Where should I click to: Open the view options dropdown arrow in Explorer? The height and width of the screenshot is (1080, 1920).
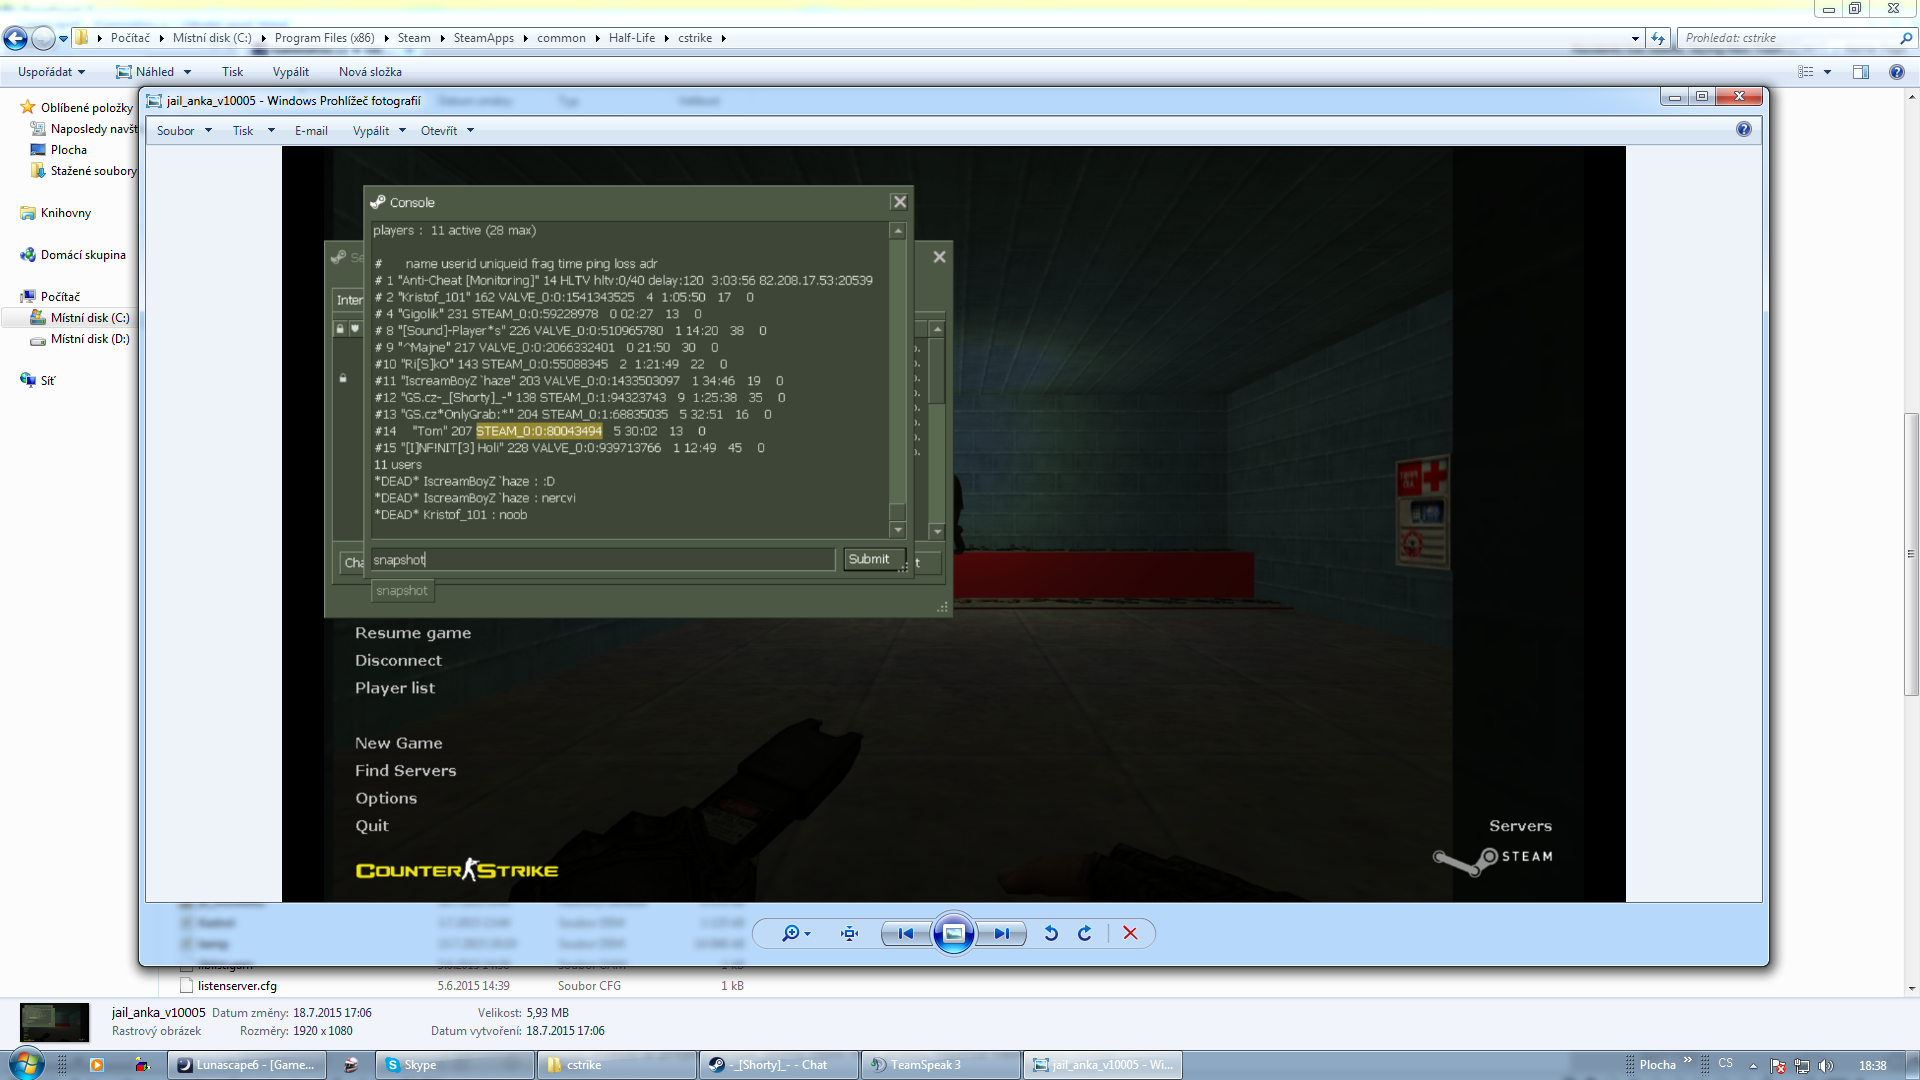coord(1827,72)
